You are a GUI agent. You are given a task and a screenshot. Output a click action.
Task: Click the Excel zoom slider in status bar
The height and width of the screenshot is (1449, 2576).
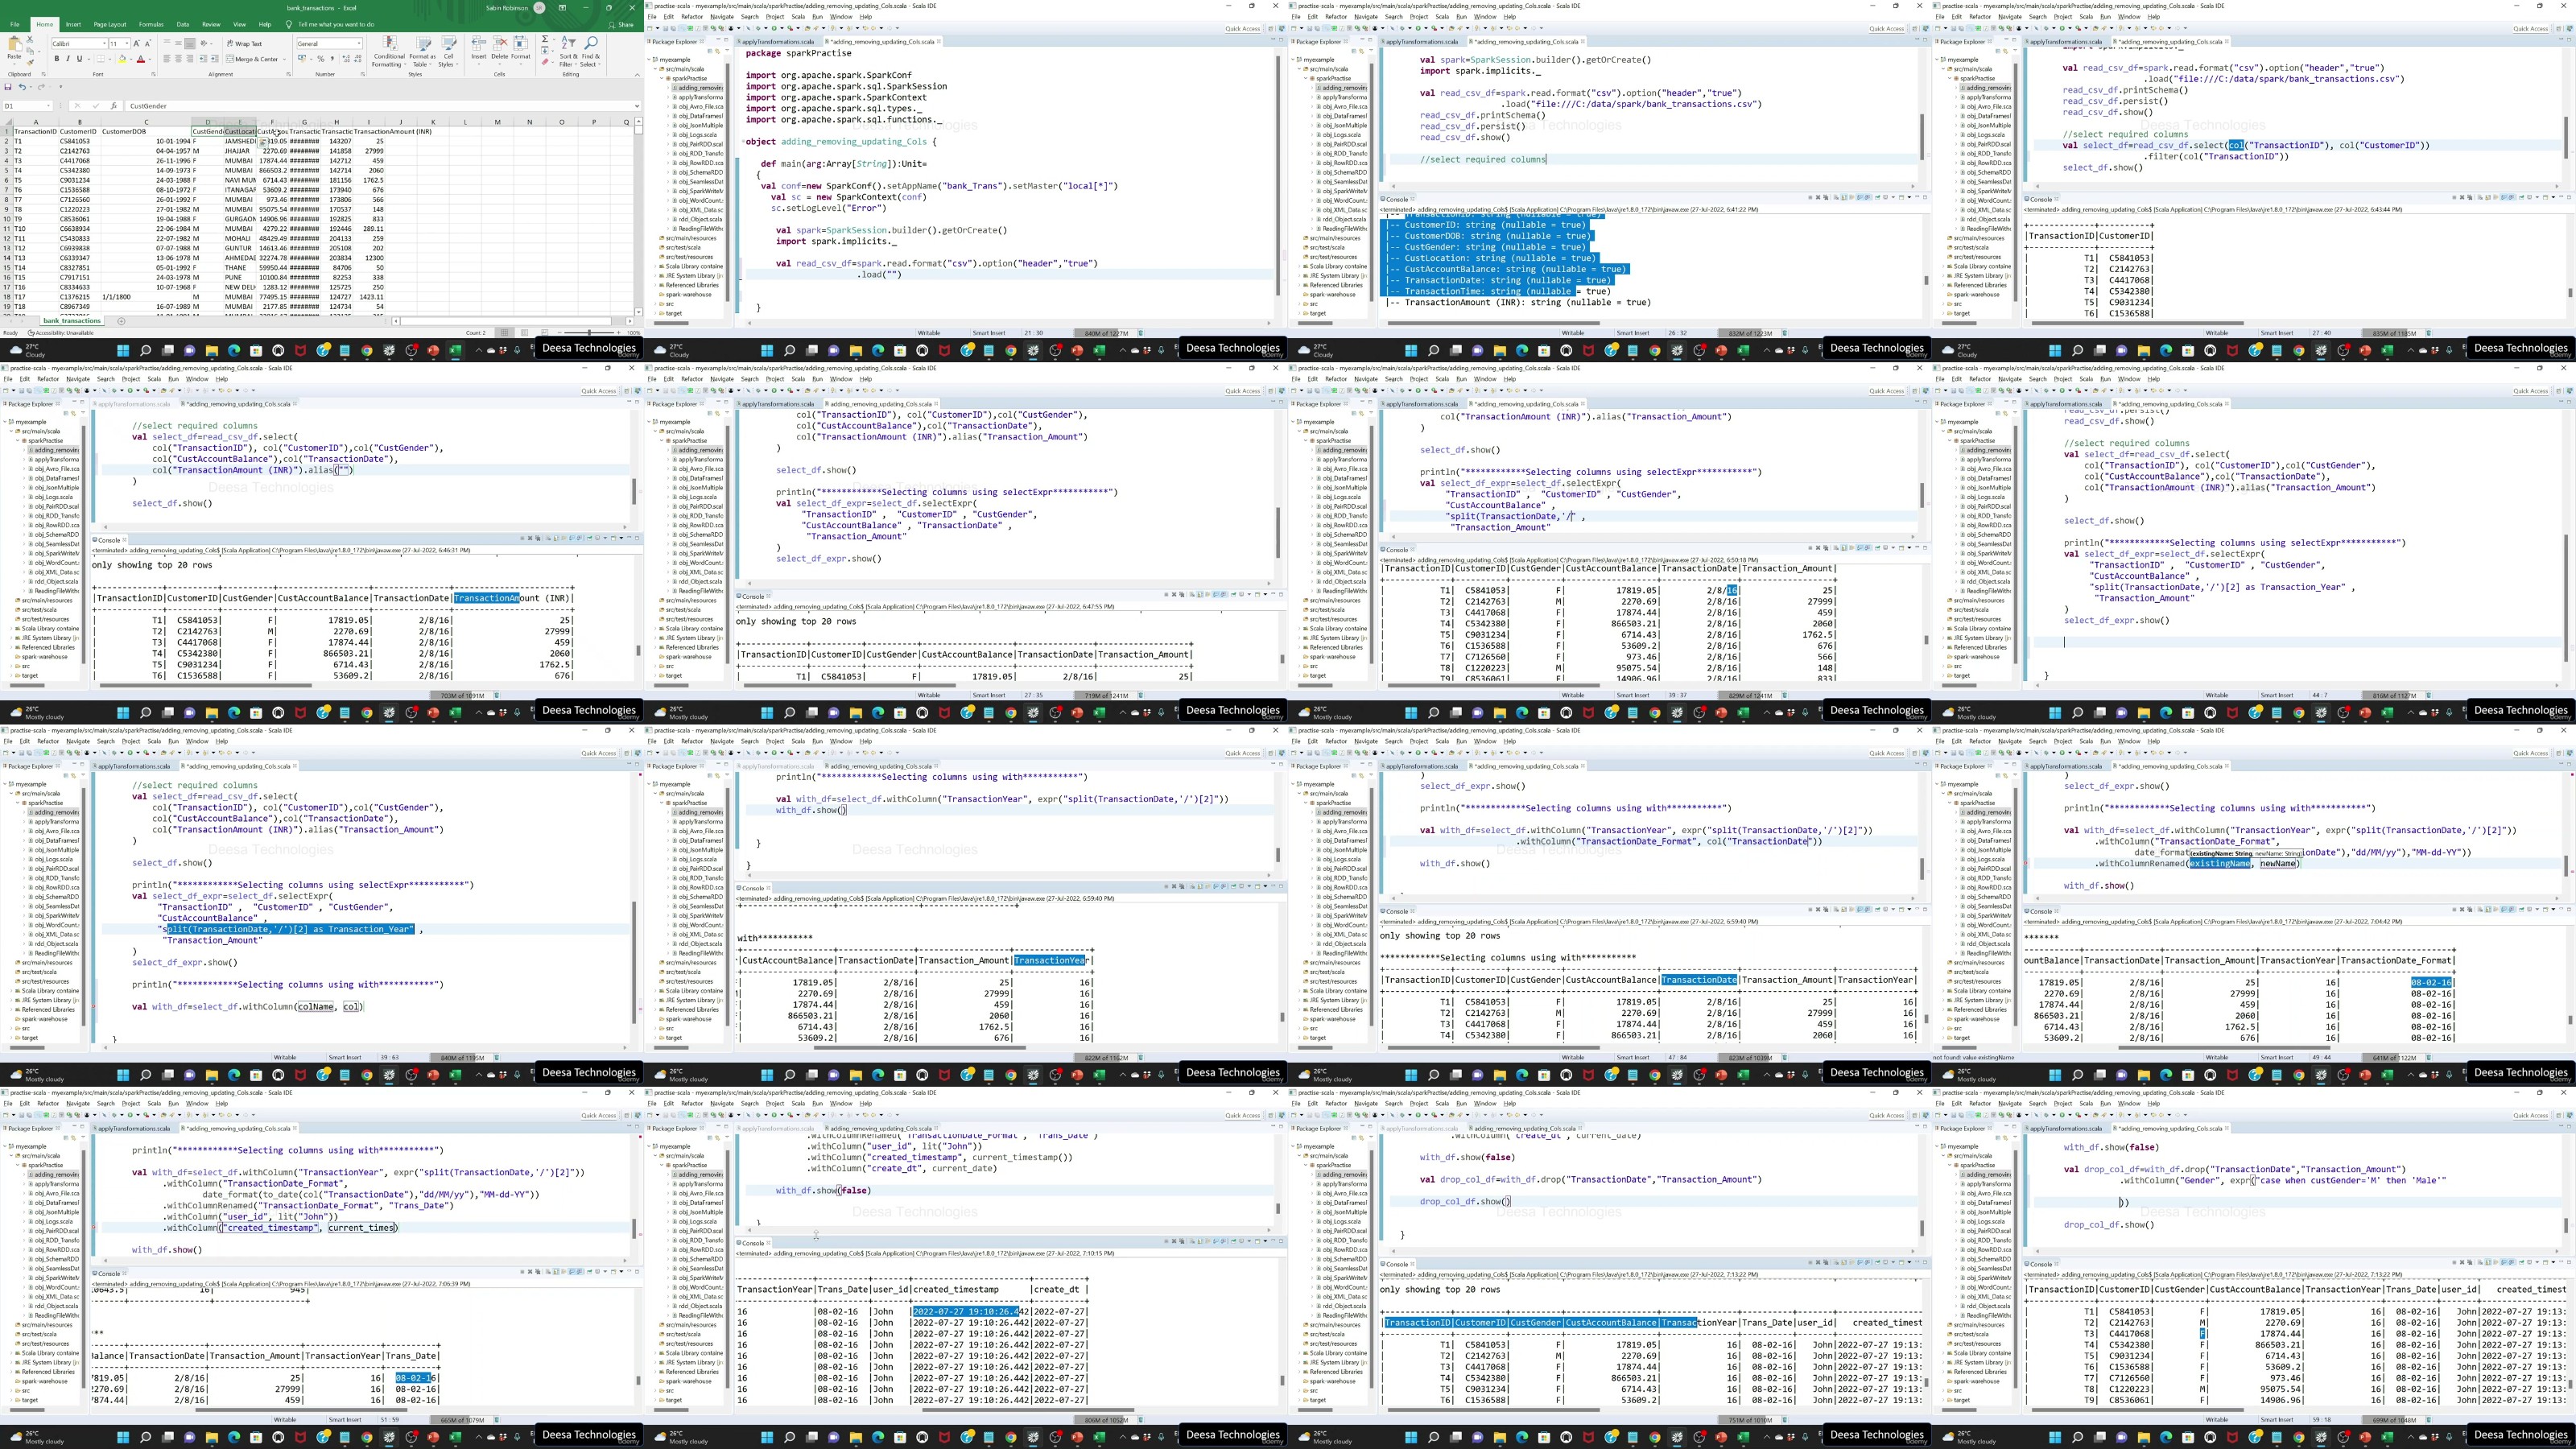tap(589, 332)
